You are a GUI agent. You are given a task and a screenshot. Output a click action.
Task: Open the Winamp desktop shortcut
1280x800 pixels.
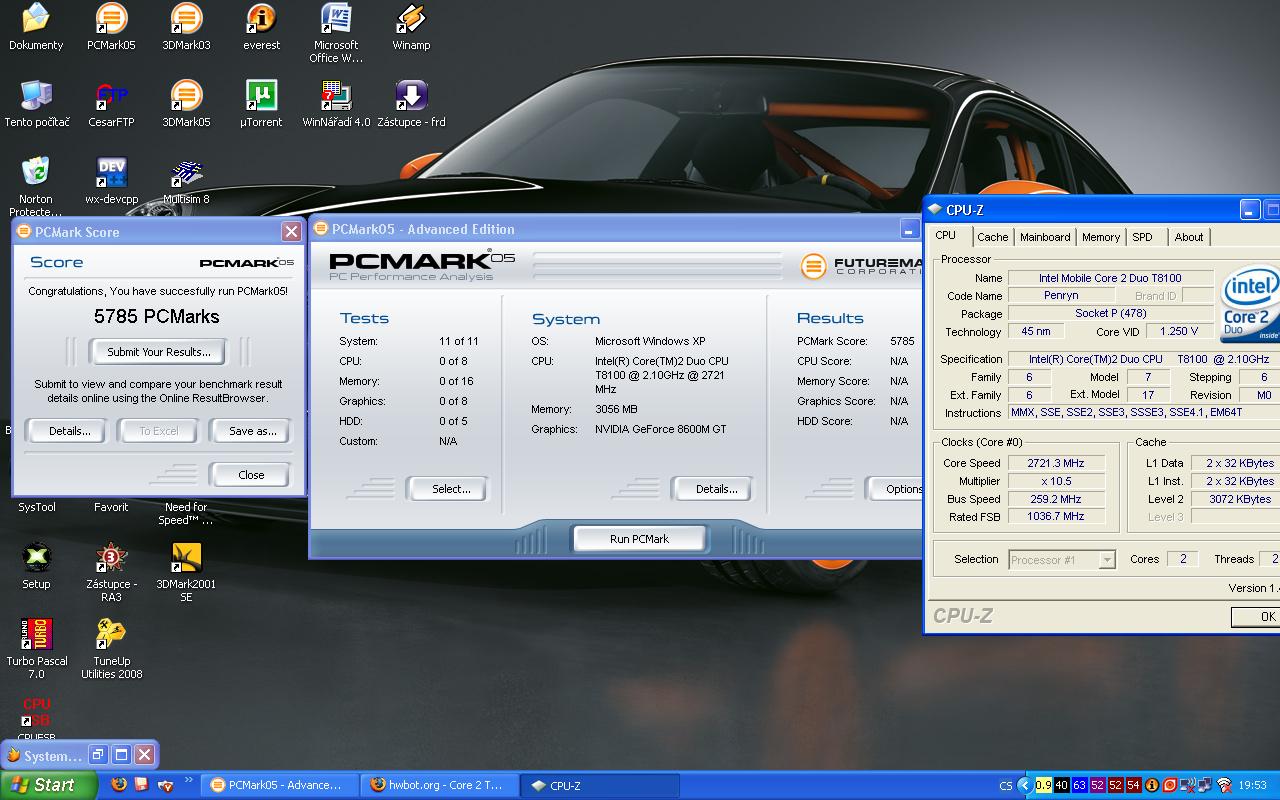click(x=411, y=27)
